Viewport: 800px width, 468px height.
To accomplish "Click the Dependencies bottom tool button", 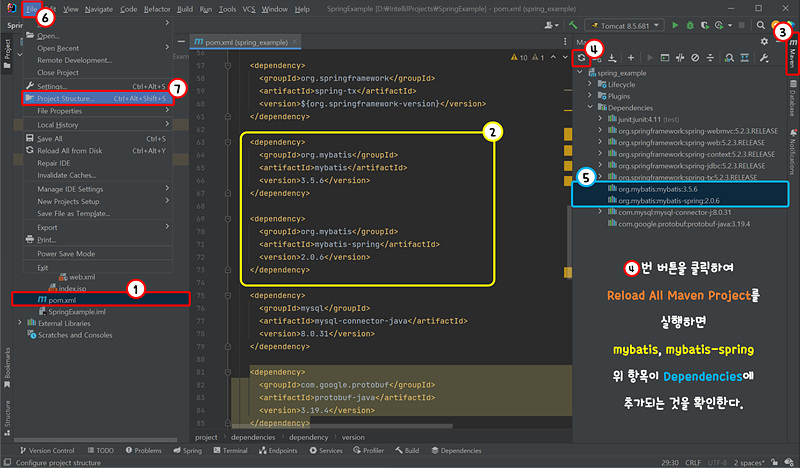I will point(456,451).
